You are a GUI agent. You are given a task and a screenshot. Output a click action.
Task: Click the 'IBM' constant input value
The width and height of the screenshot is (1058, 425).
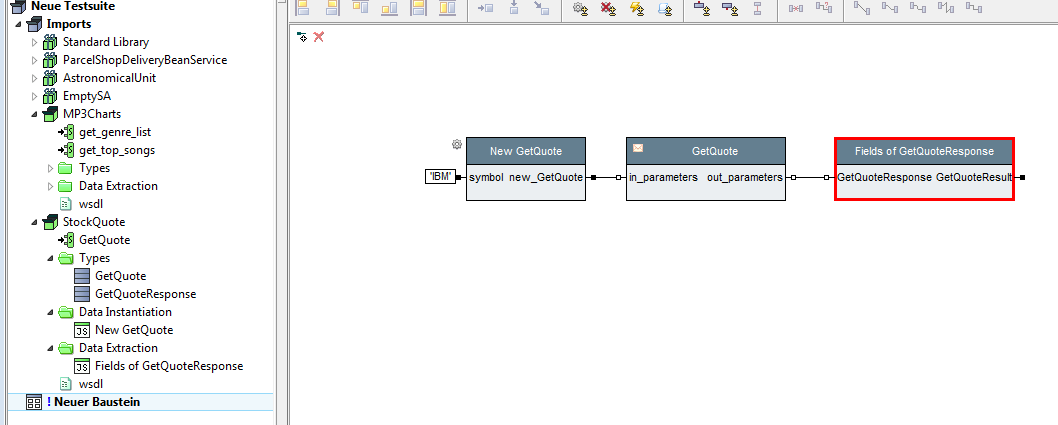(440, 177)
